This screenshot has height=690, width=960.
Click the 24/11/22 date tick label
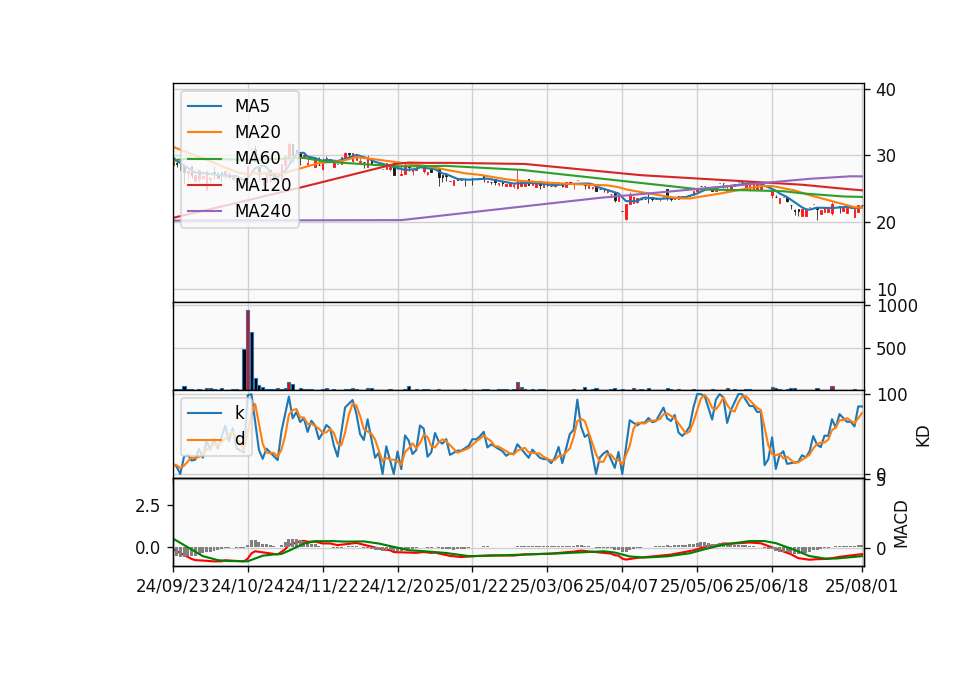(x=323, y=586)
